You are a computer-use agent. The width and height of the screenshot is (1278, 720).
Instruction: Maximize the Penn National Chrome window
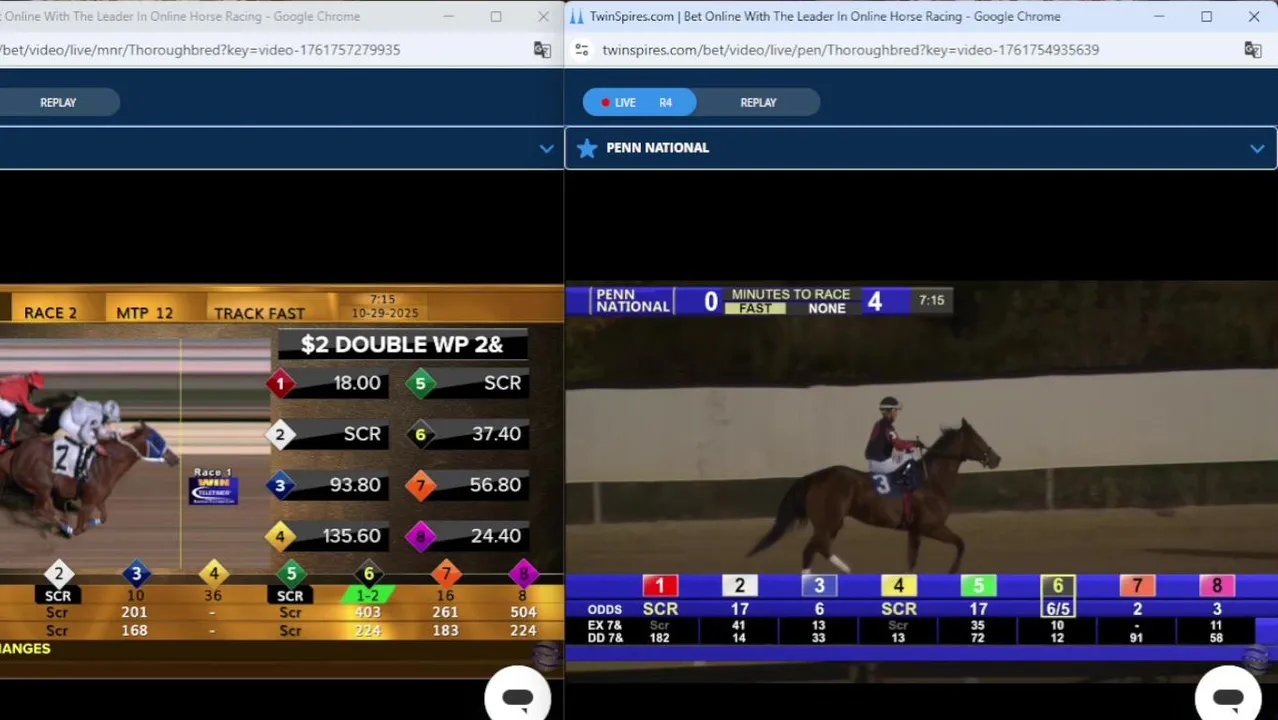[x=1206, y=16]
